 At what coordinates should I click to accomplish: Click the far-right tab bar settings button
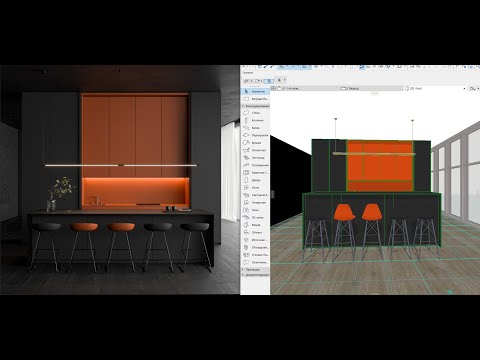pos(472,88)
